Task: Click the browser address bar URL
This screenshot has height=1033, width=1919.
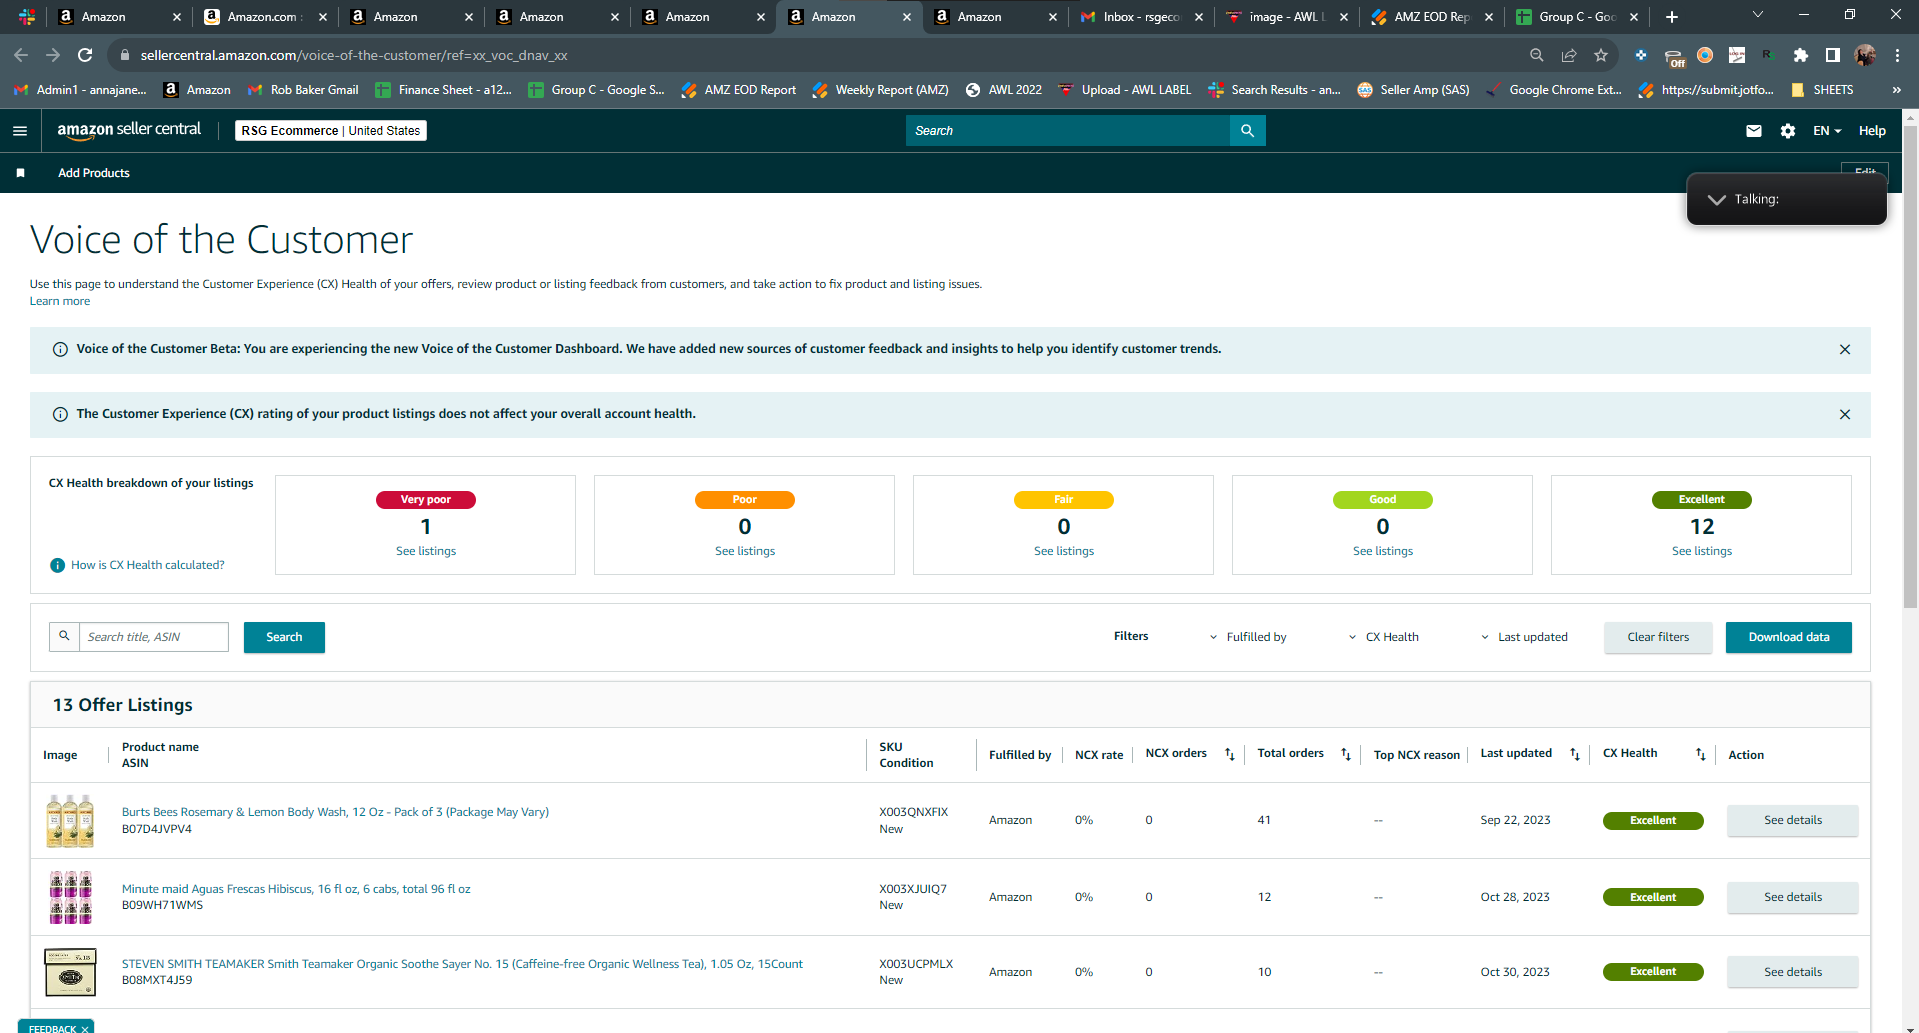Action: 354,55
